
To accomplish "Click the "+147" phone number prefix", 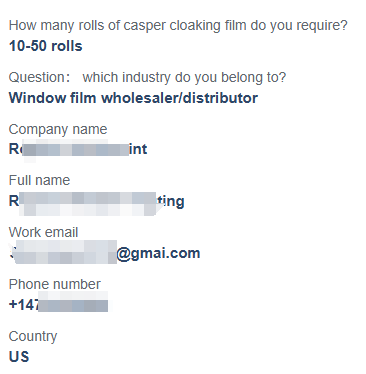I will (x=24, y=305).
